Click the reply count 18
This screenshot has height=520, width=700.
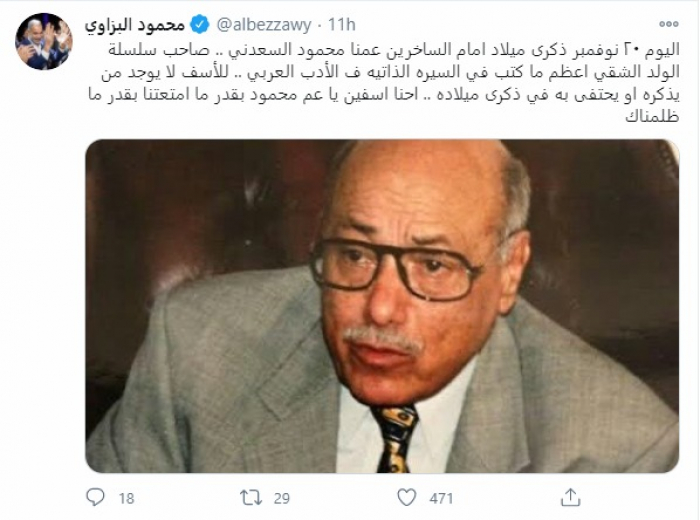click(127, 498)
